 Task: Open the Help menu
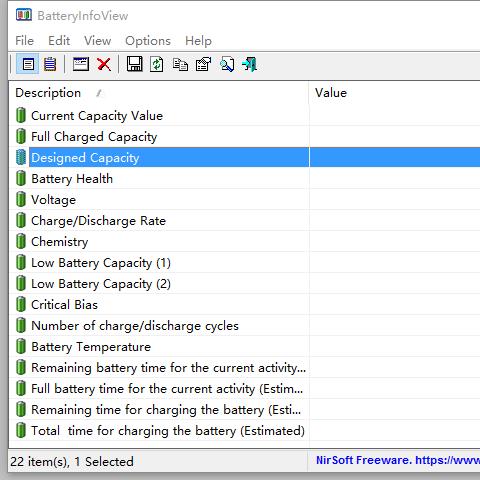(x=198, y=41)
